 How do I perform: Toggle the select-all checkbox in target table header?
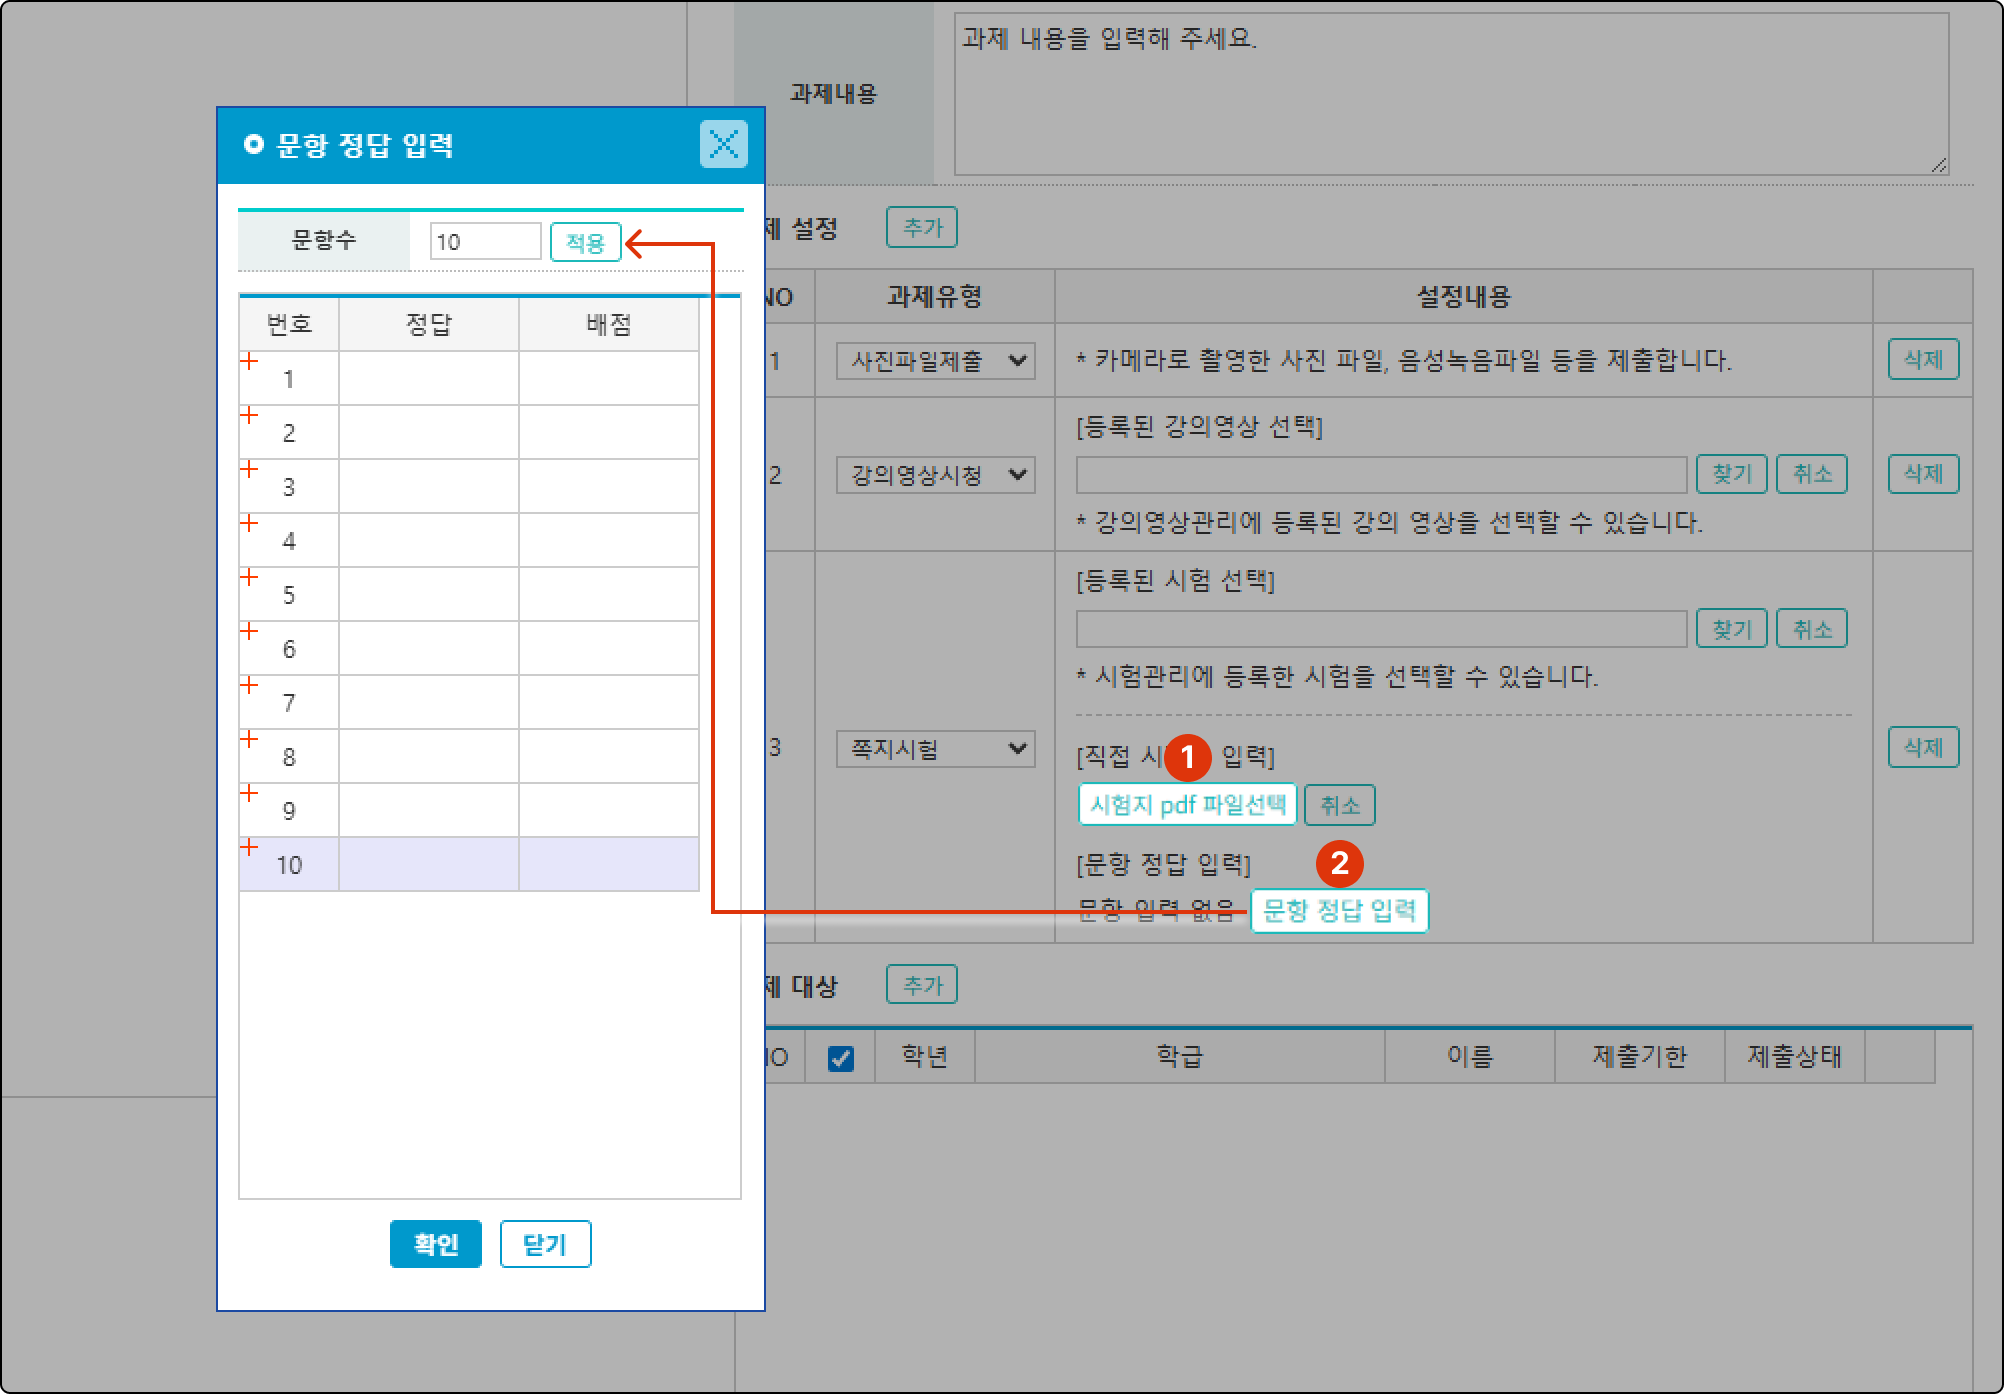841,1058
